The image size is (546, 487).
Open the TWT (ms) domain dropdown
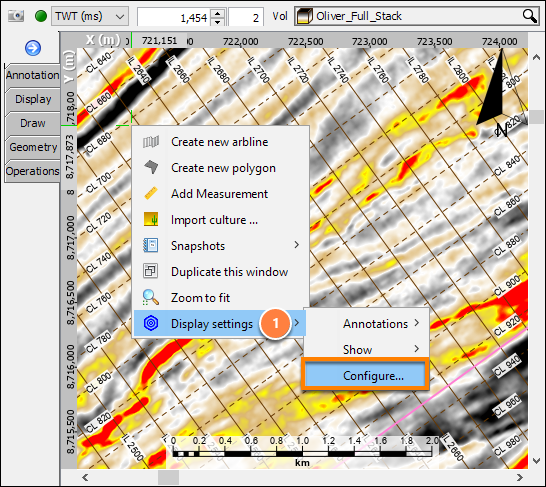tap(90, 16)
